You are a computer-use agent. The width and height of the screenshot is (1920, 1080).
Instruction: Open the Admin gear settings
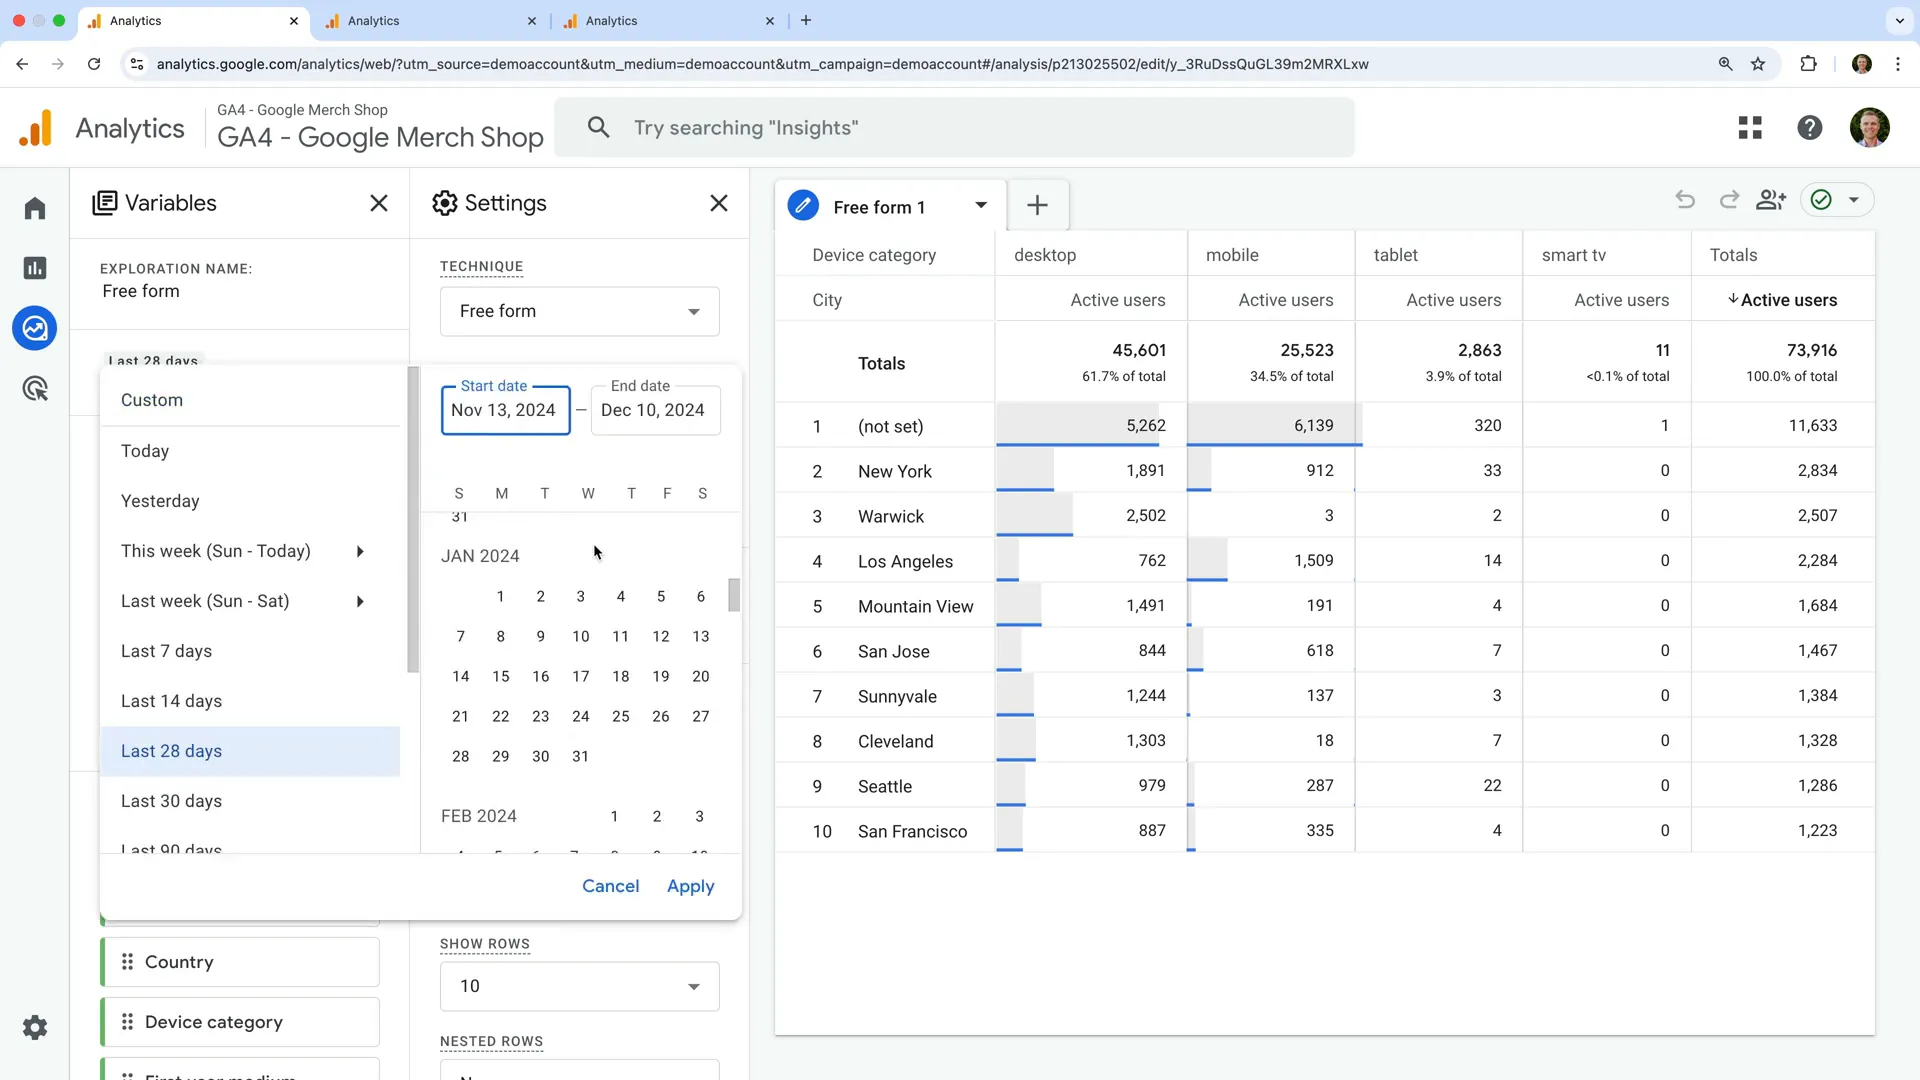pyautogui.click(x=35, y=1028)
